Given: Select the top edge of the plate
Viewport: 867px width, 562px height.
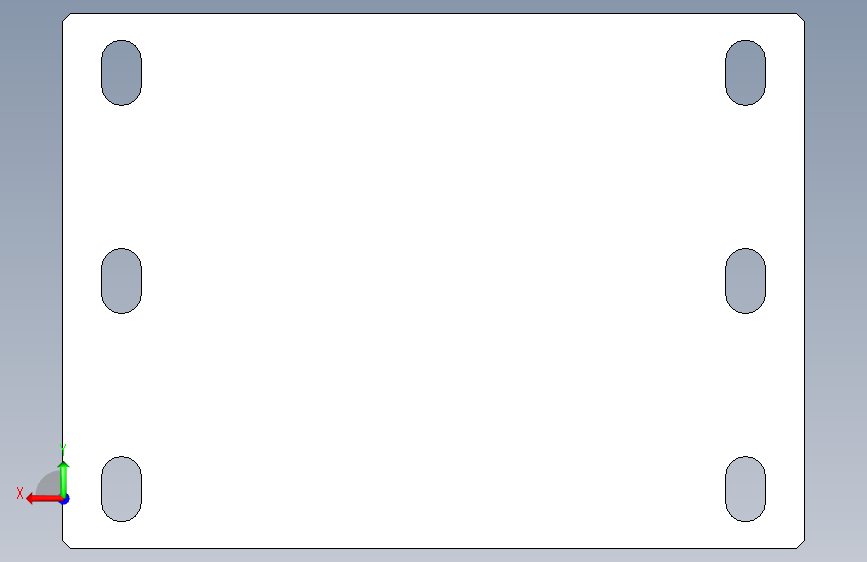Looking at the screenshot, I should [434, 13].
